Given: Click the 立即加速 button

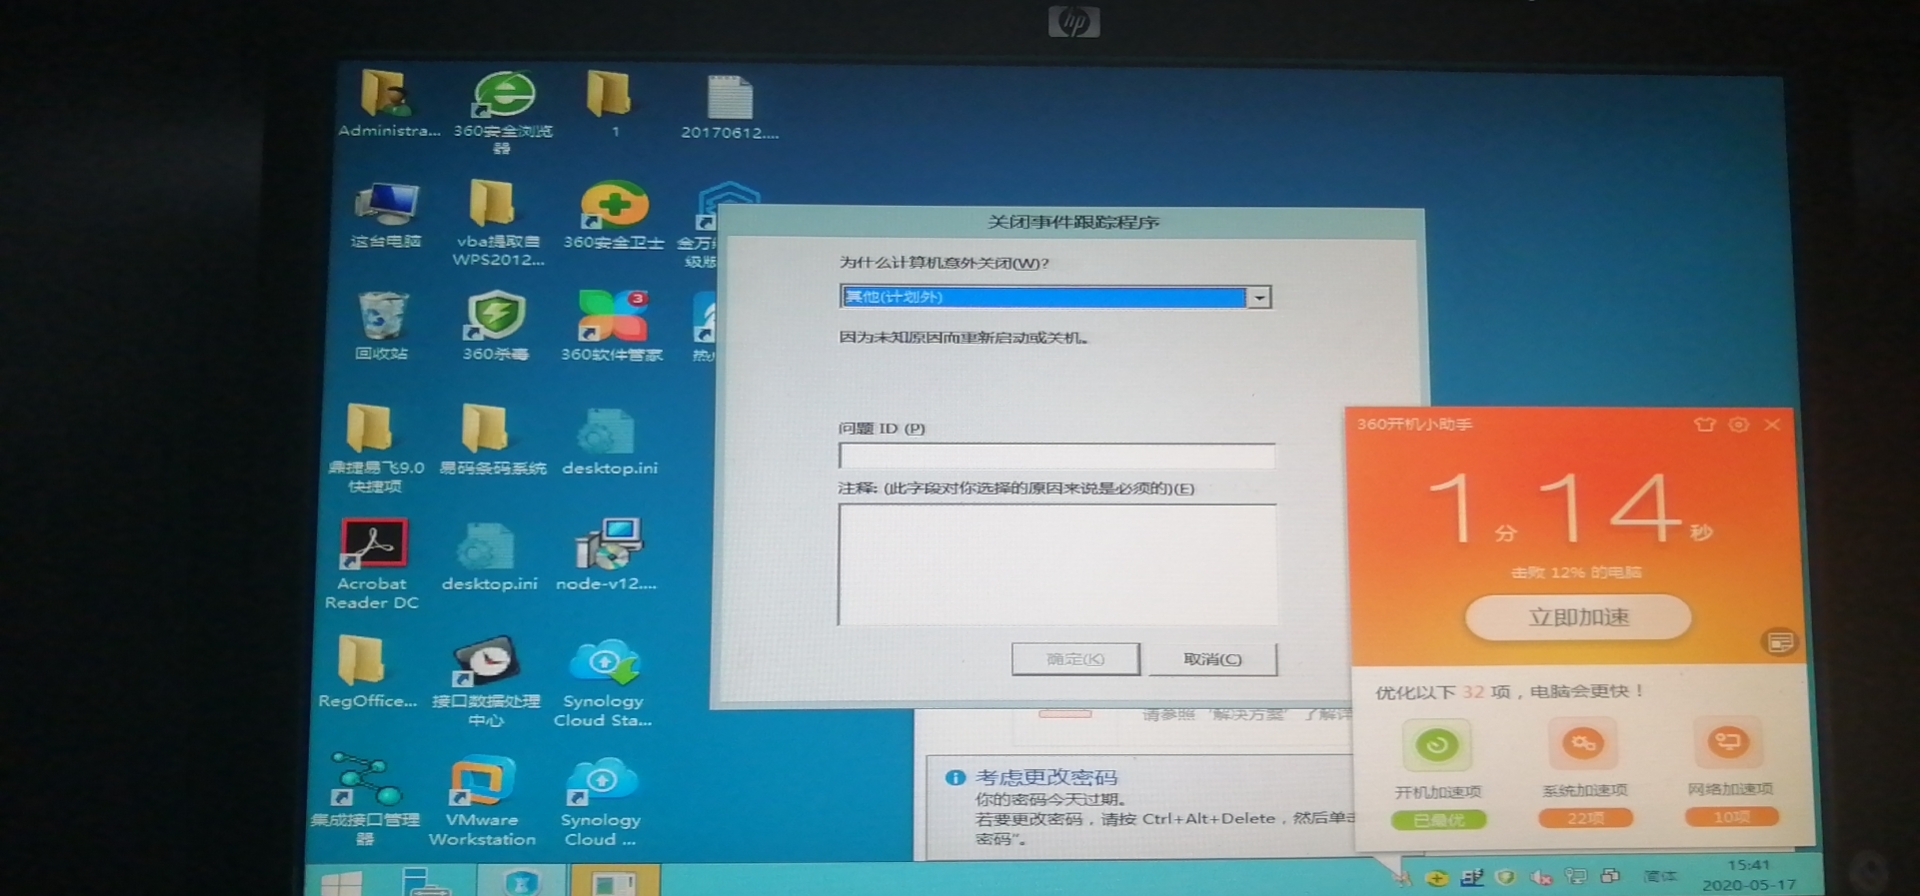Looking at the screenshot, I should coord(1578,617).
